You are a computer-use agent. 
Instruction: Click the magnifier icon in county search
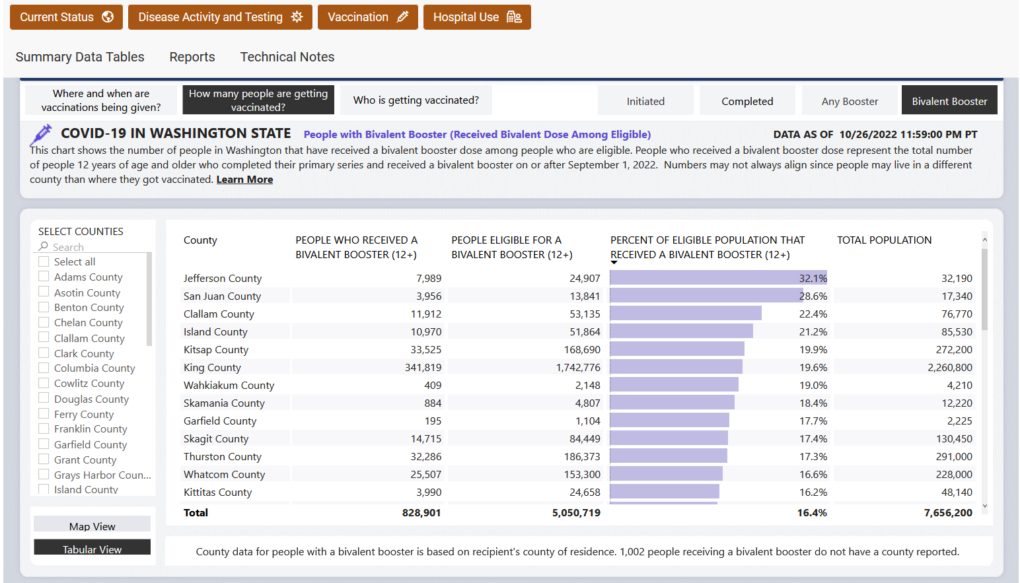[45, 247]
